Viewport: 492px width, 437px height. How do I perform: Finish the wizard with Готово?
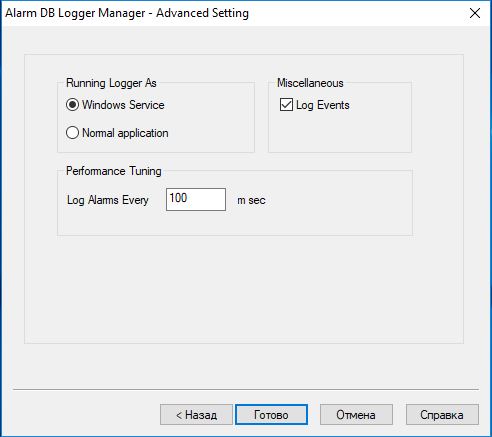coord(271,415)
